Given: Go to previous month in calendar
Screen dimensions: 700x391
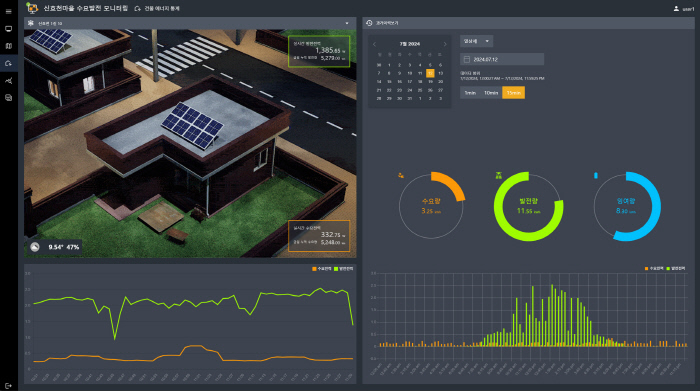Looking at the screenshot, I should [x=375, y=44].
